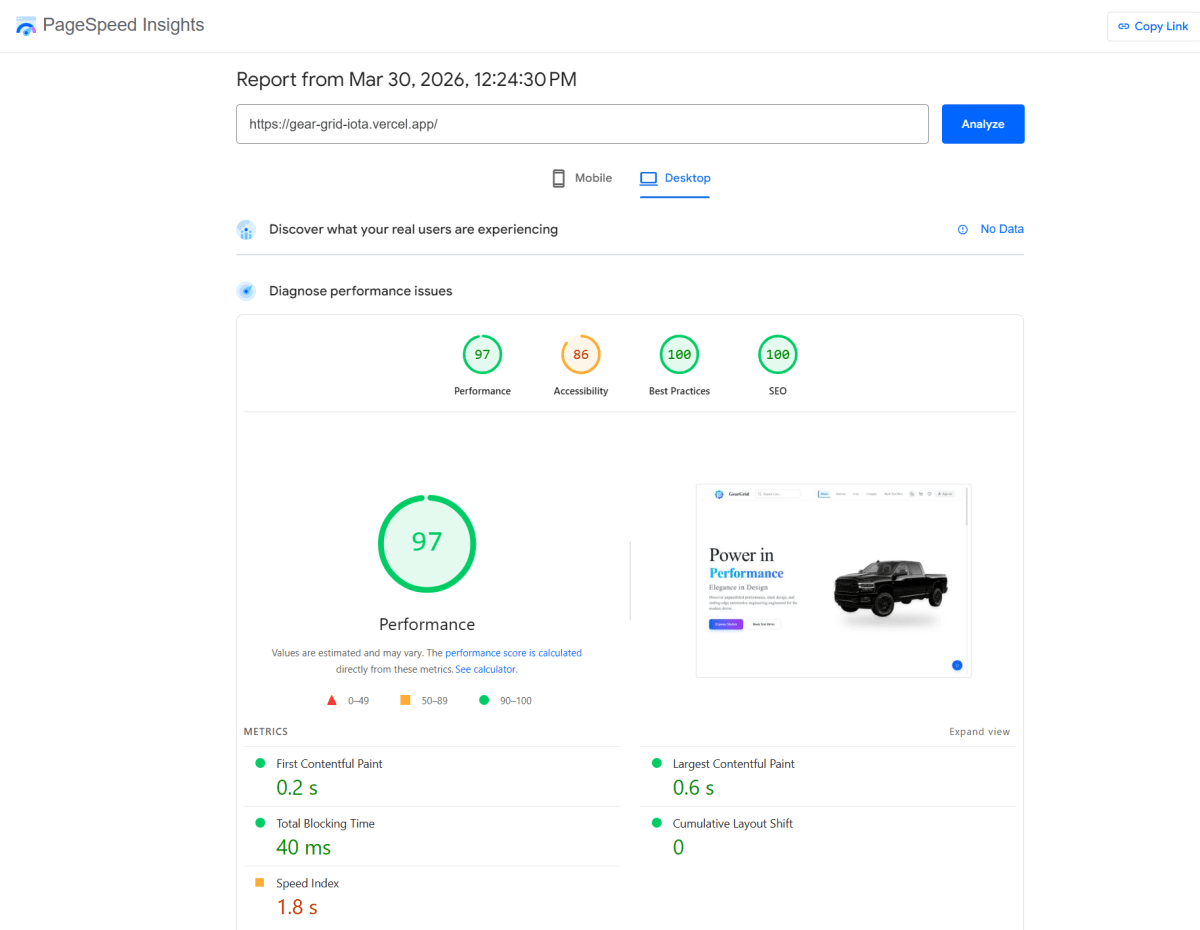The width and height of the screenshot is (1200, 930).
Task: Jump to the SEO score gauge 100
Action: point(778,355)
